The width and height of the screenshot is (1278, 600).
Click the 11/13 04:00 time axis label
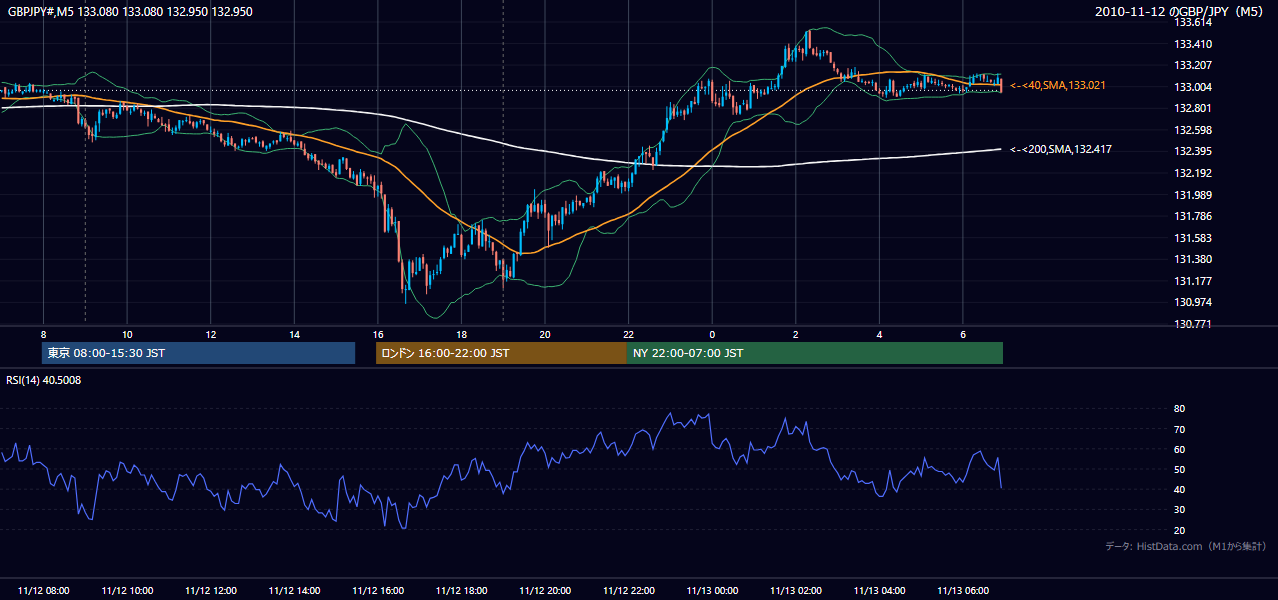[880, 591]
